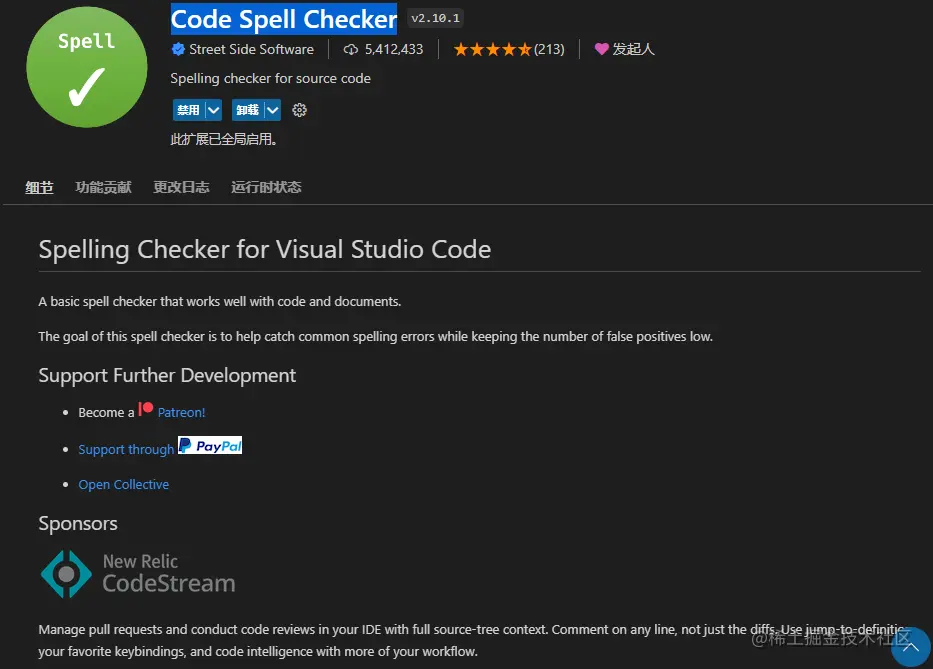Switch to the 功能贡献 tab

coord(103,187)
